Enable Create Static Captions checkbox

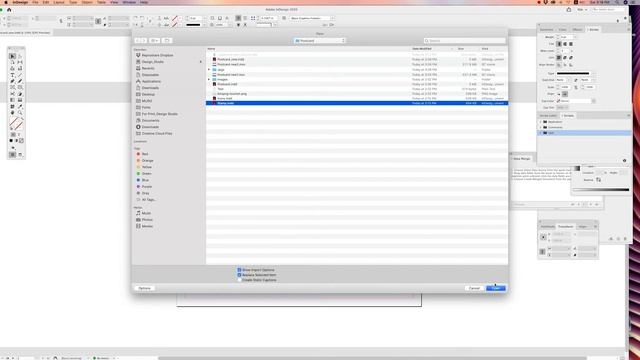coord(239,280)
